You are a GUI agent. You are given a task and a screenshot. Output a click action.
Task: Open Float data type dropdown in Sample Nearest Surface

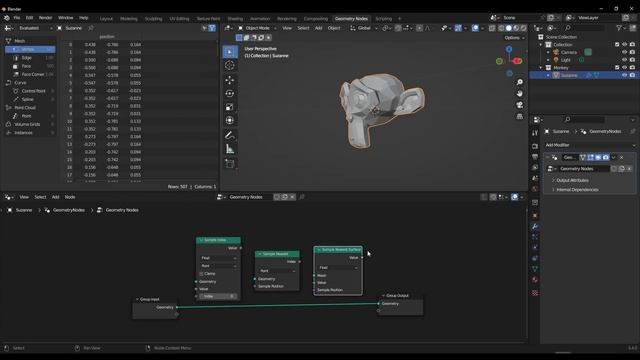pos(338,268)
